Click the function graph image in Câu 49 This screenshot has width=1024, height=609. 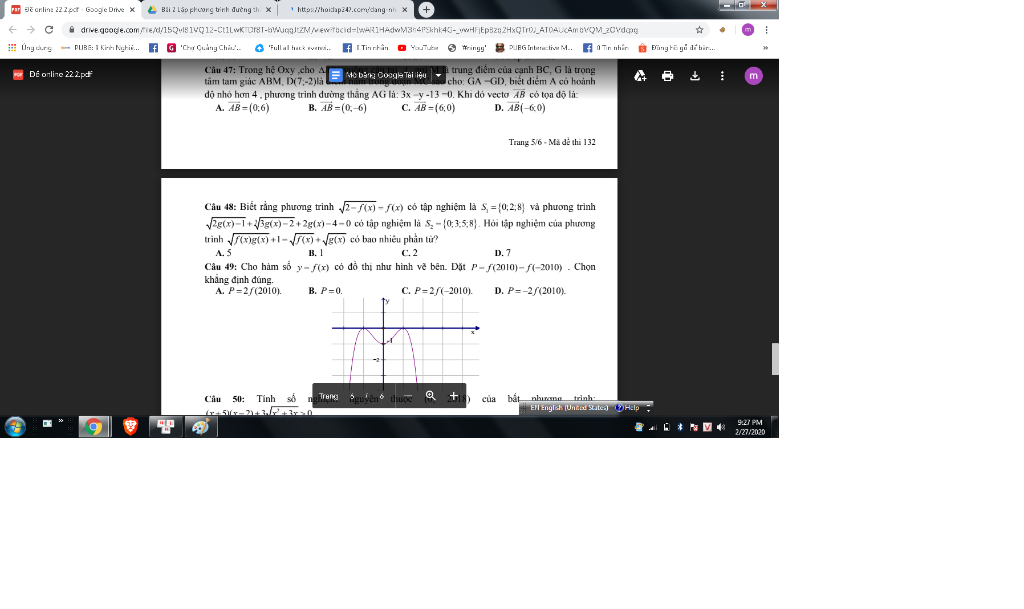coord(405,343)
